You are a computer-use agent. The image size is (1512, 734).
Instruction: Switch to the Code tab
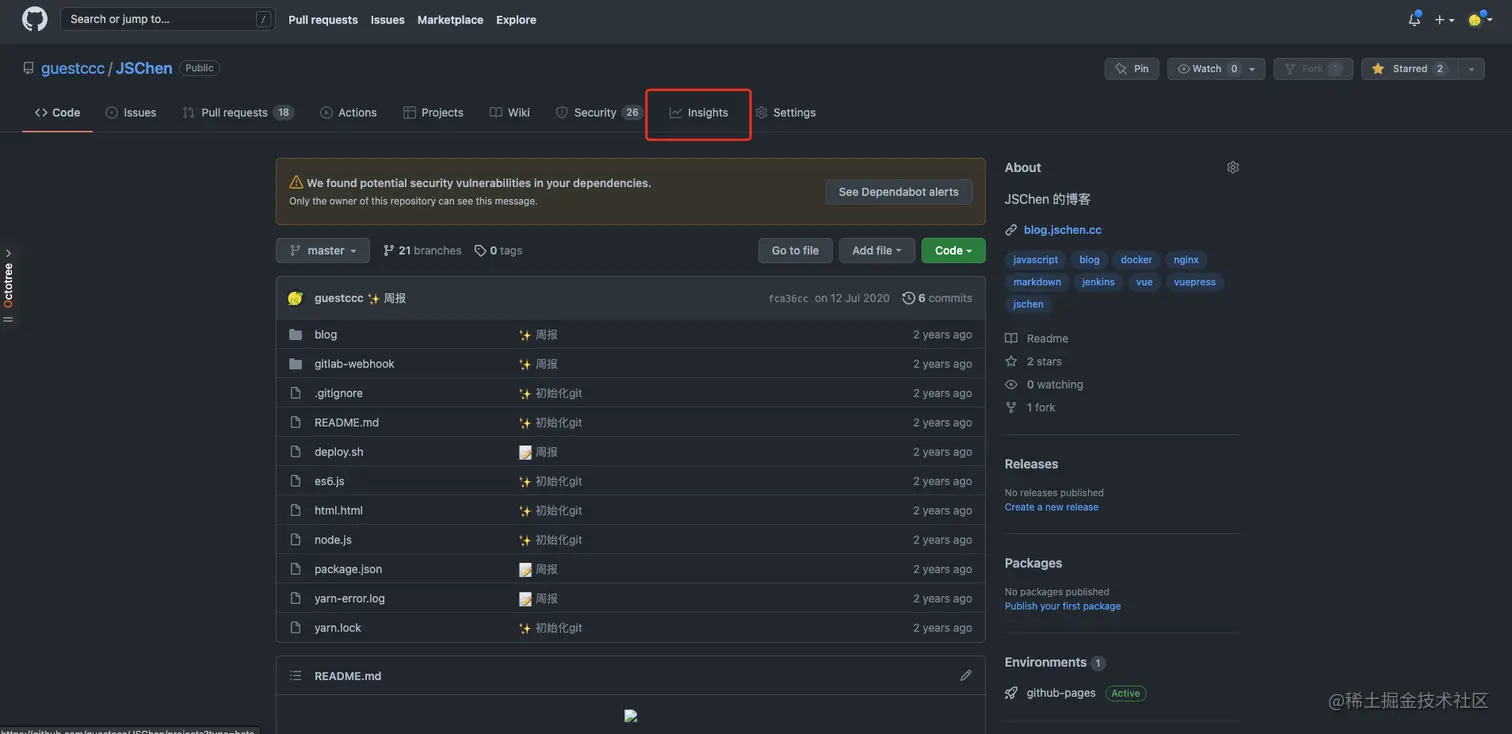[57, 113]
